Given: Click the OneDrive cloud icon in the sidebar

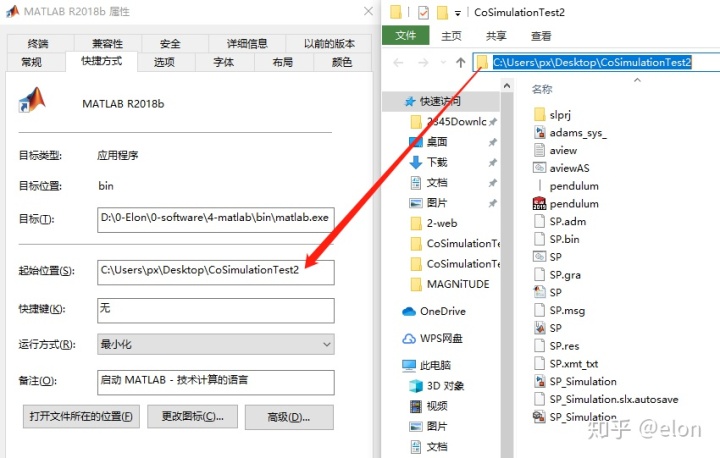Looking at the screenshot, I should click(x=409, y=311).
